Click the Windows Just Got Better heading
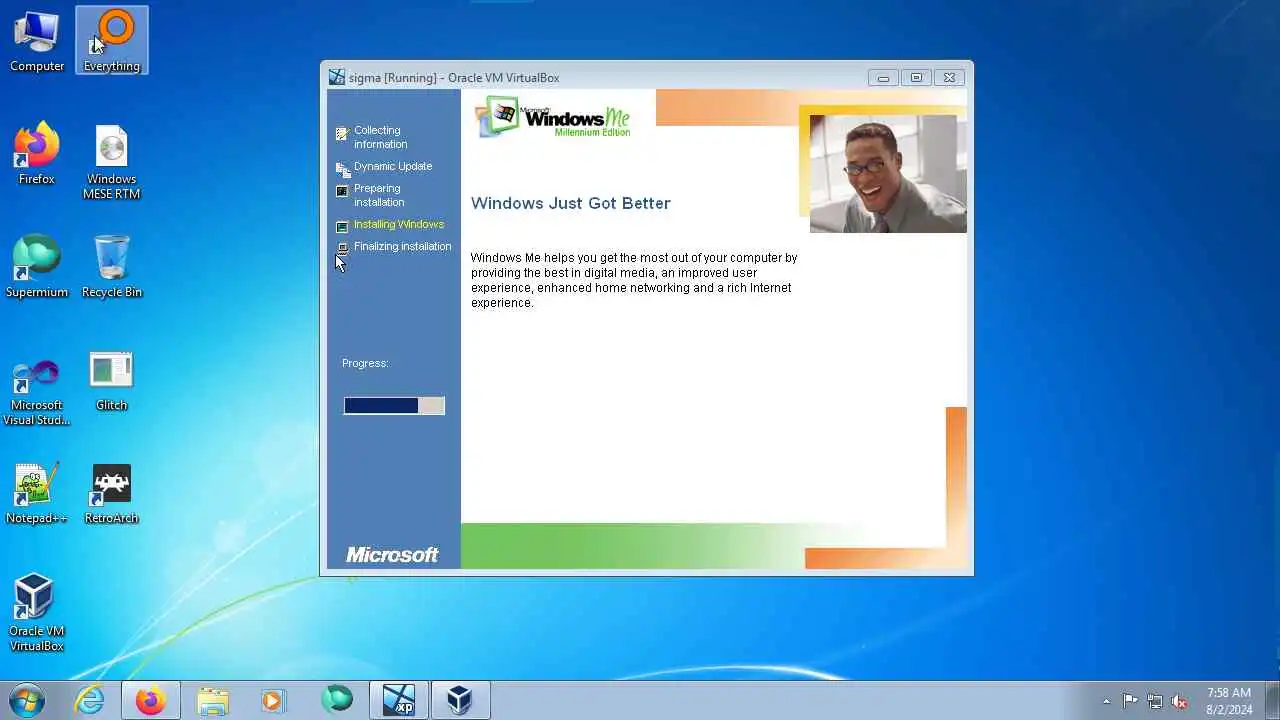The width and height of the screenshot is (1280, 720). point(570,203)
